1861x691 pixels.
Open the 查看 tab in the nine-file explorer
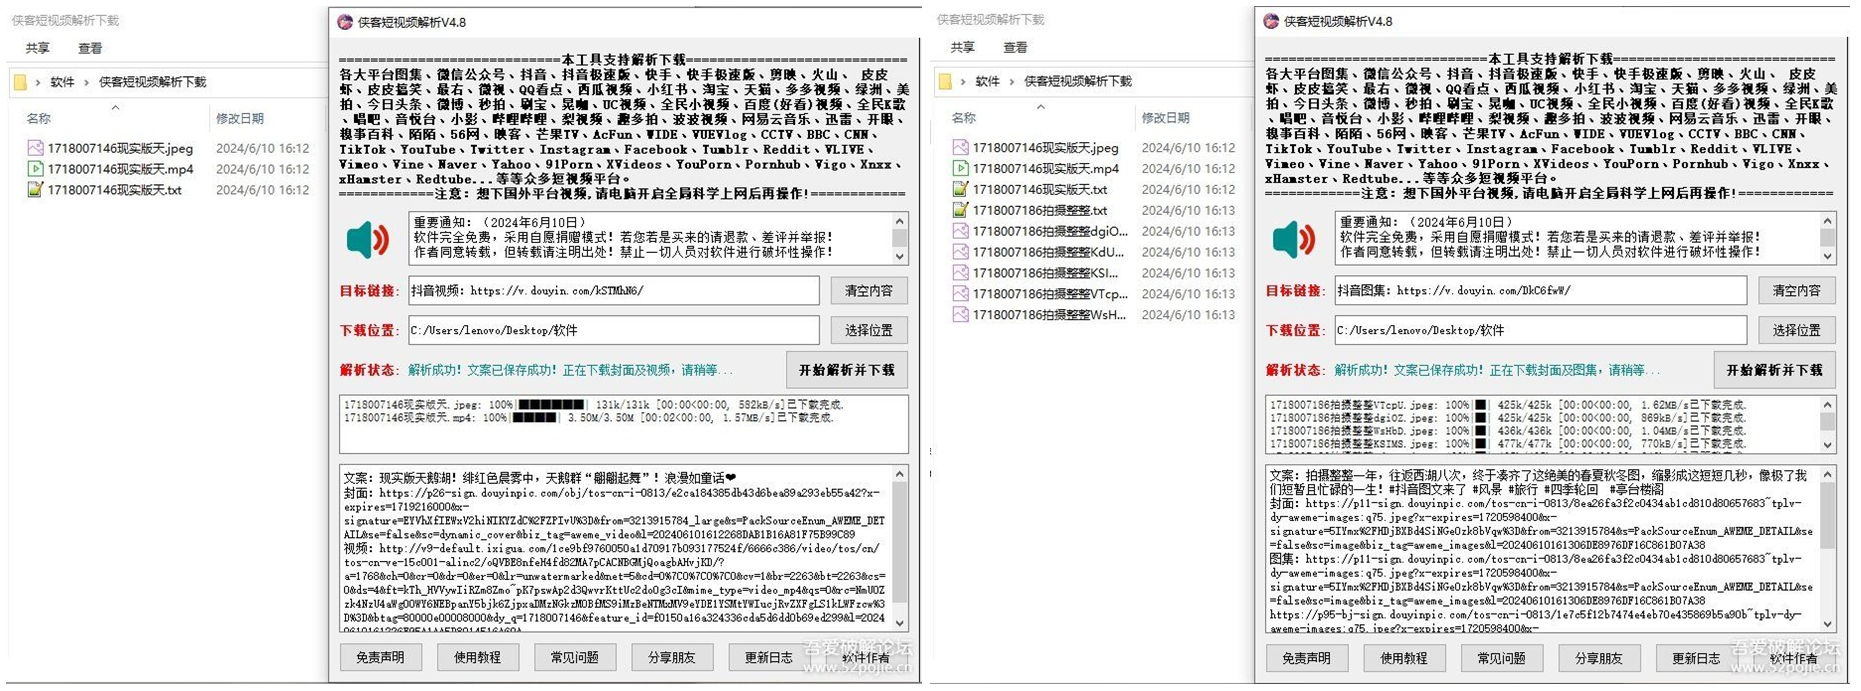[1016, 47]
